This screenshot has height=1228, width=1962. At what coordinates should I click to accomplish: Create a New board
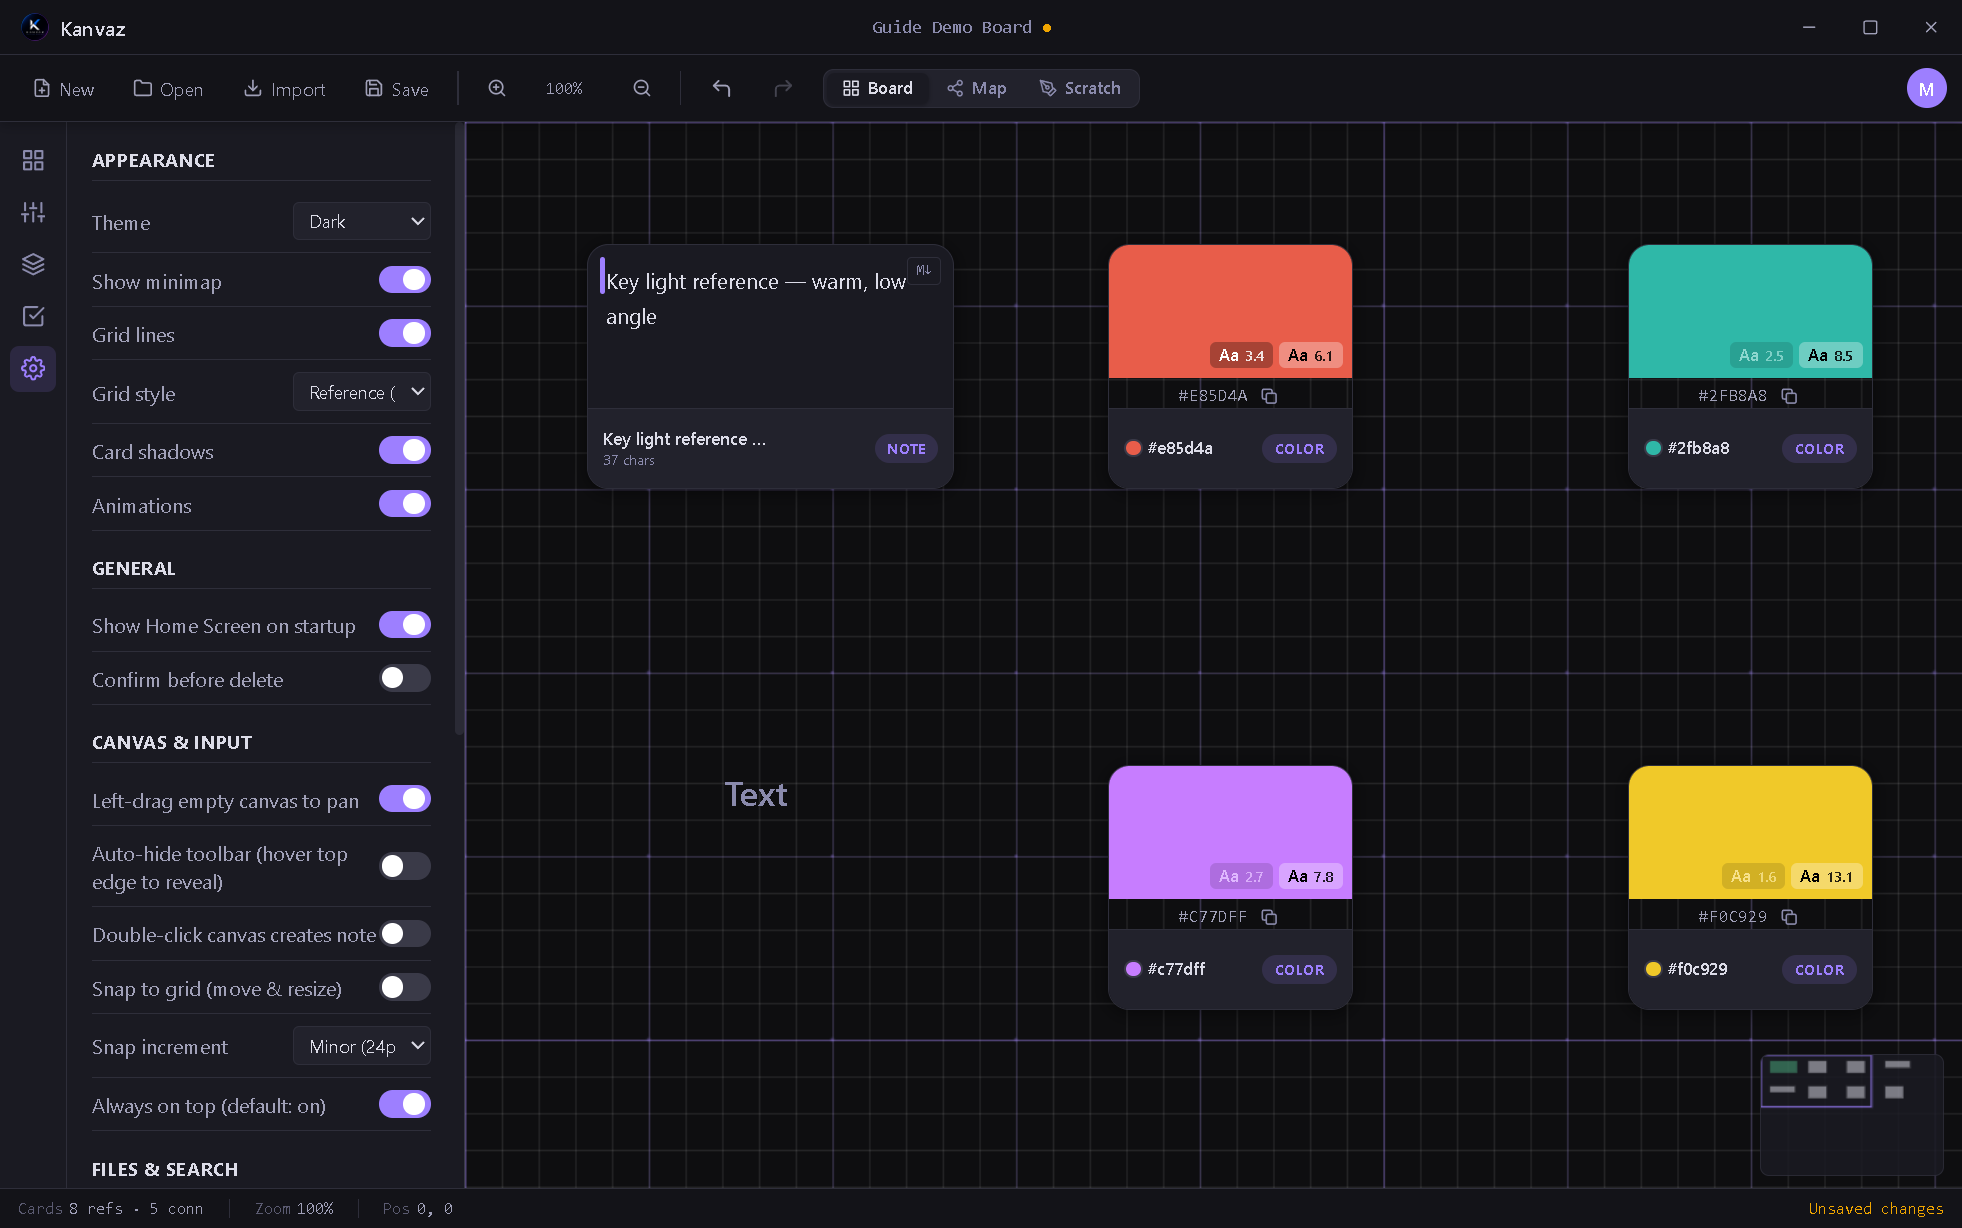(x=63, y=89)
